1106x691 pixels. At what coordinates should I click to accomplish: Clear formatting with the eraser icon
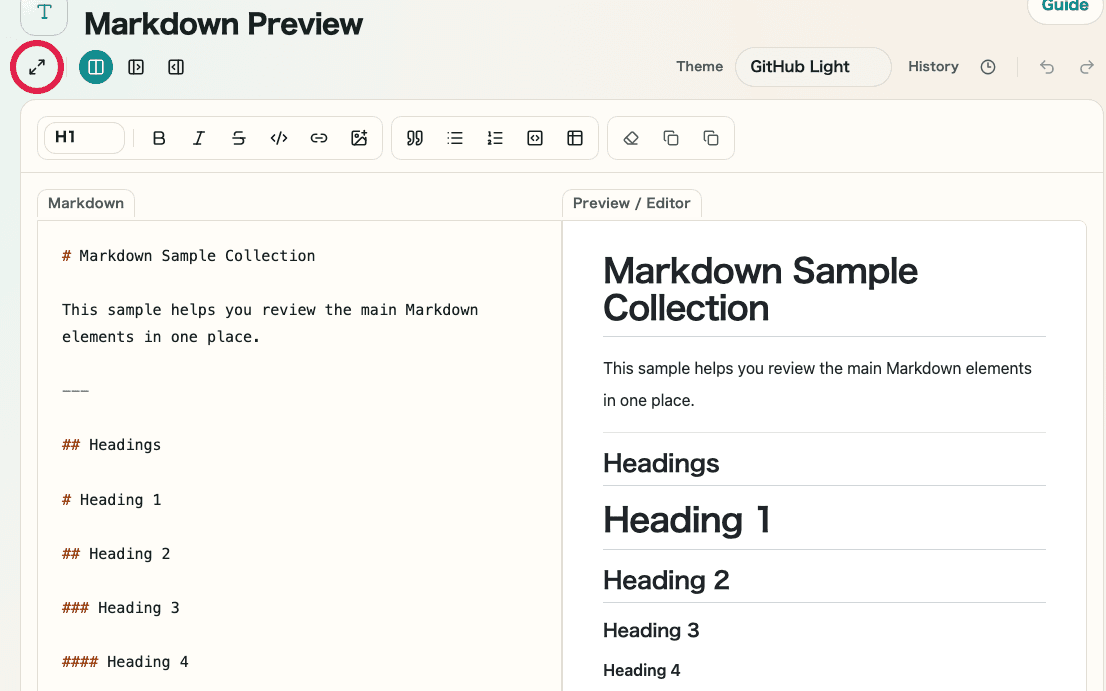click(x=631, y=137)
